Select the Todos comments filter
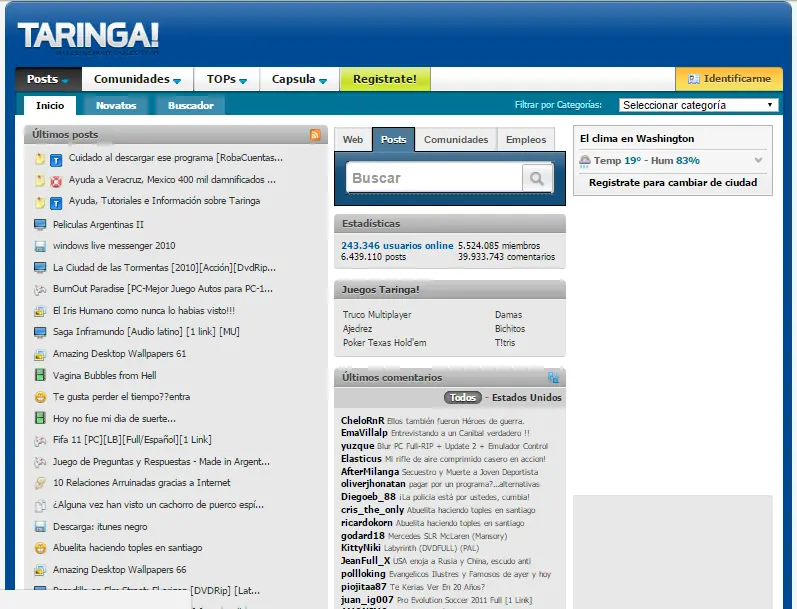 point(463,398)
